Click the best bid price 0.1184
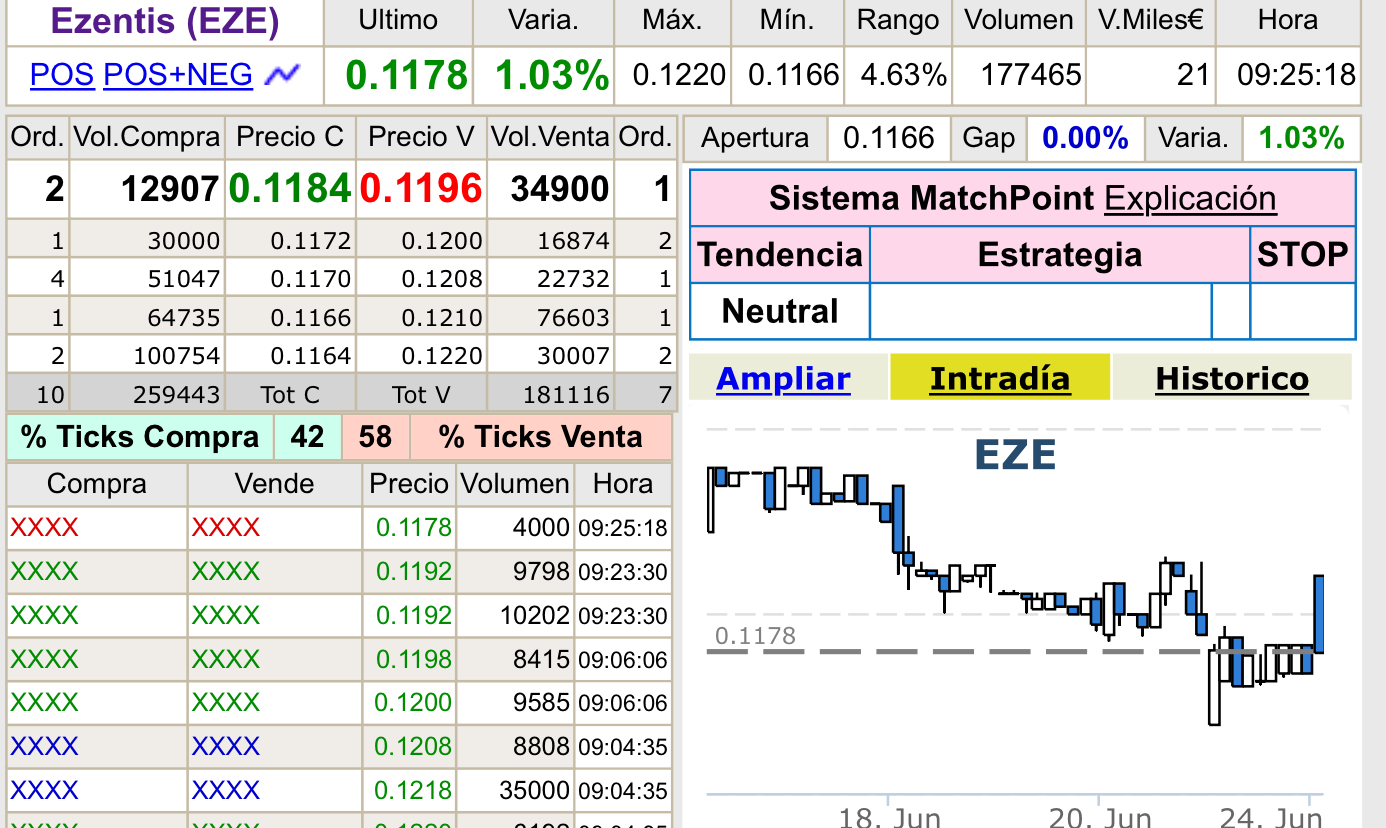 (x=290, y=188)
